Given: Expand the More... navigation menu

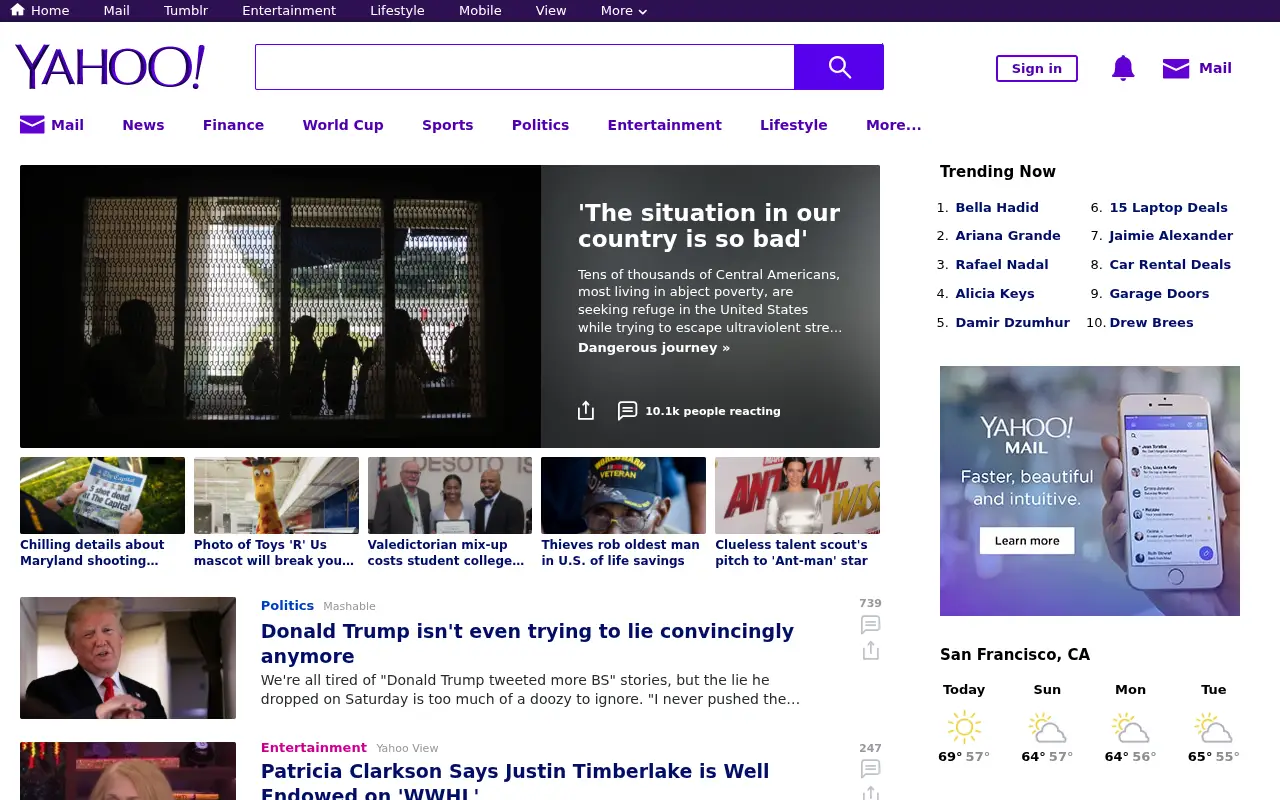Looking at the screenshot, I should (x=893, y=125).
